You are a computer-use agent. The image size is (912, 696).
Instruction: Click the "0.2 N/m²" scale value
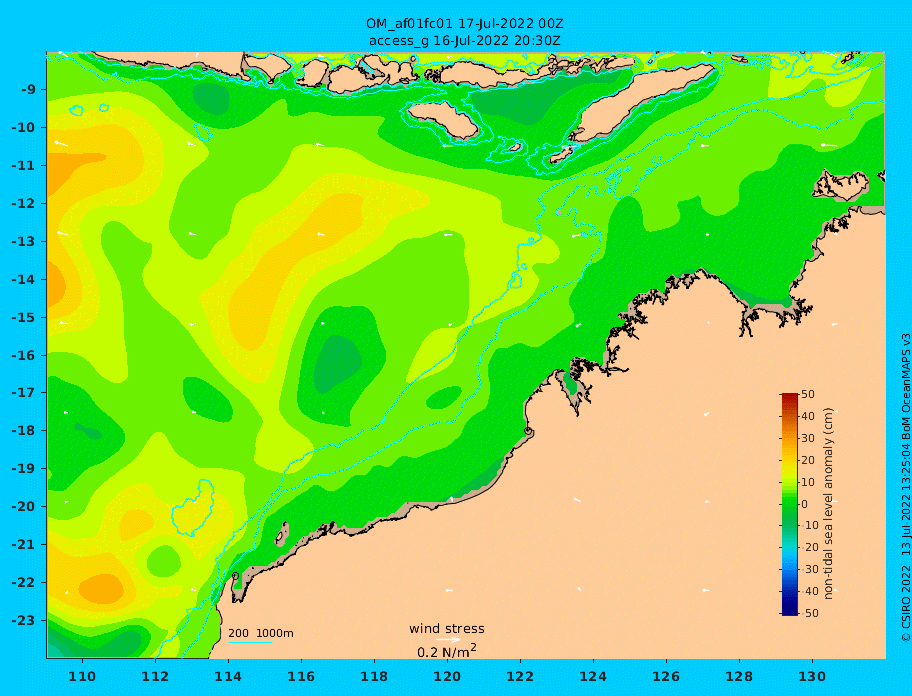click(447, 651)
